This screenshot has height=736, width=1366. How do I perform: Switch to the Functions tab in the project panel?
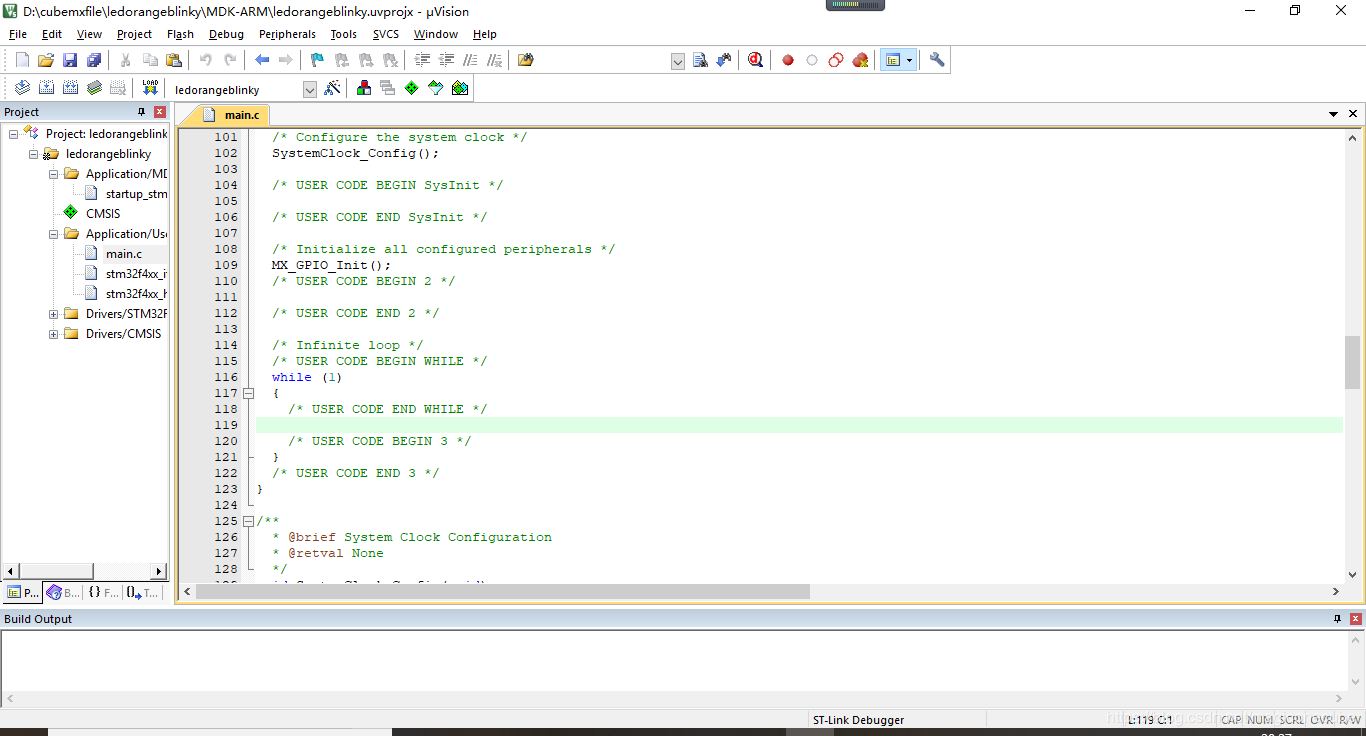(x=103, y=592)
